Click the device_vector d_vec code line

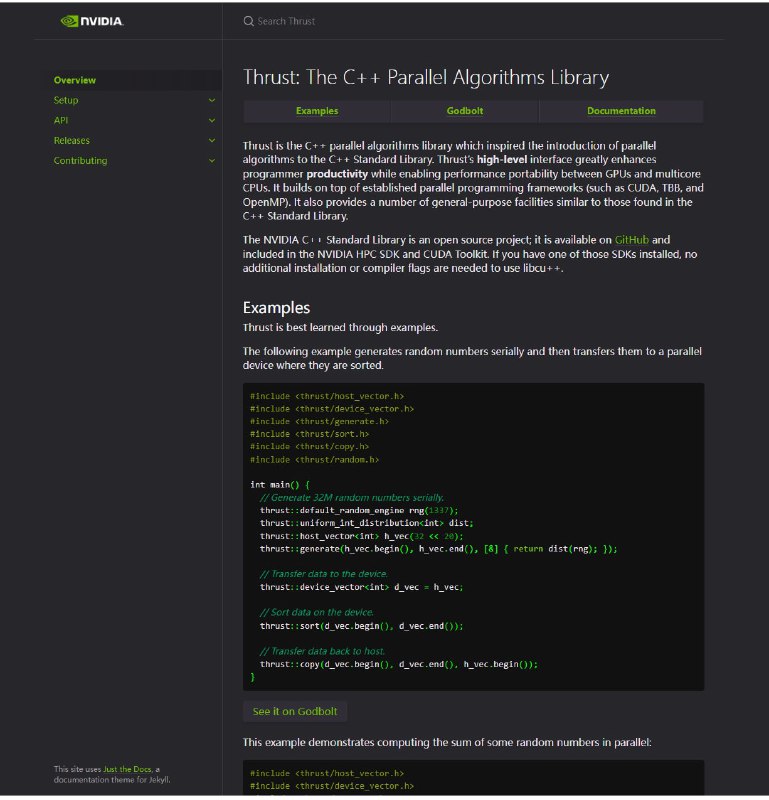[361, 587]
